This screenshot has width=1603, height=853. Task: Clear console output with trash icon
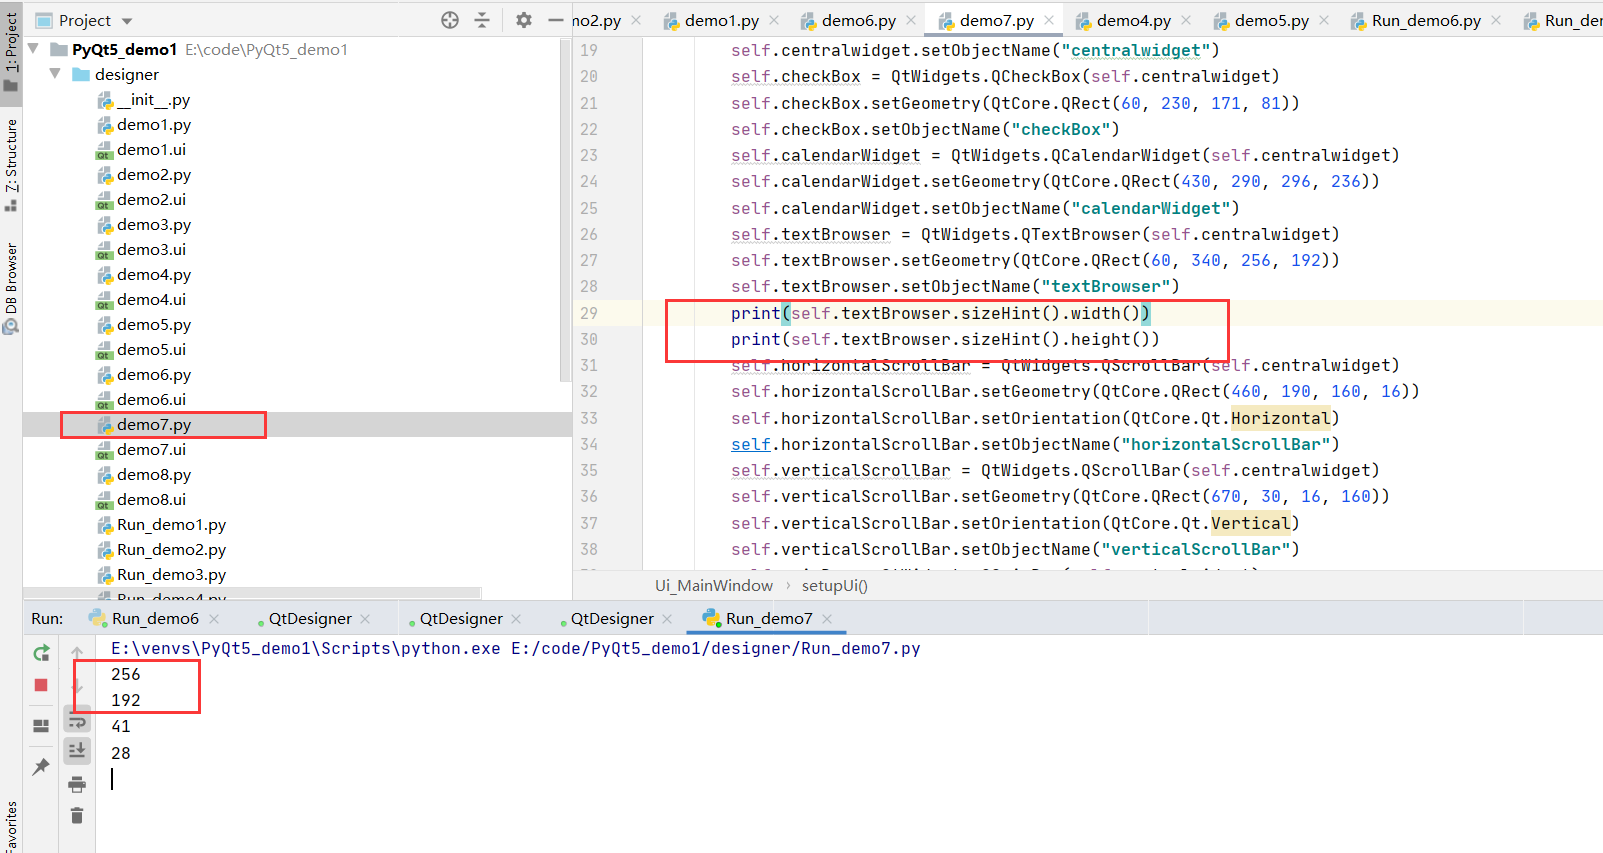tap(77, 816)
